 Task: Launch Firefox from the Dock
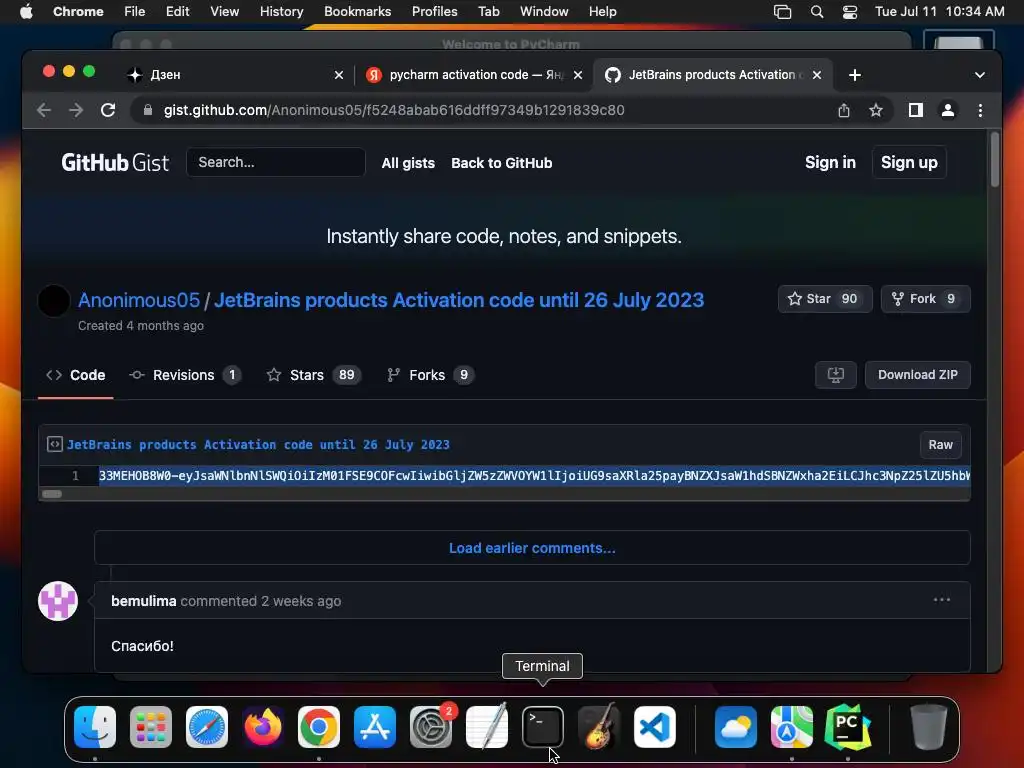[263, 727]
